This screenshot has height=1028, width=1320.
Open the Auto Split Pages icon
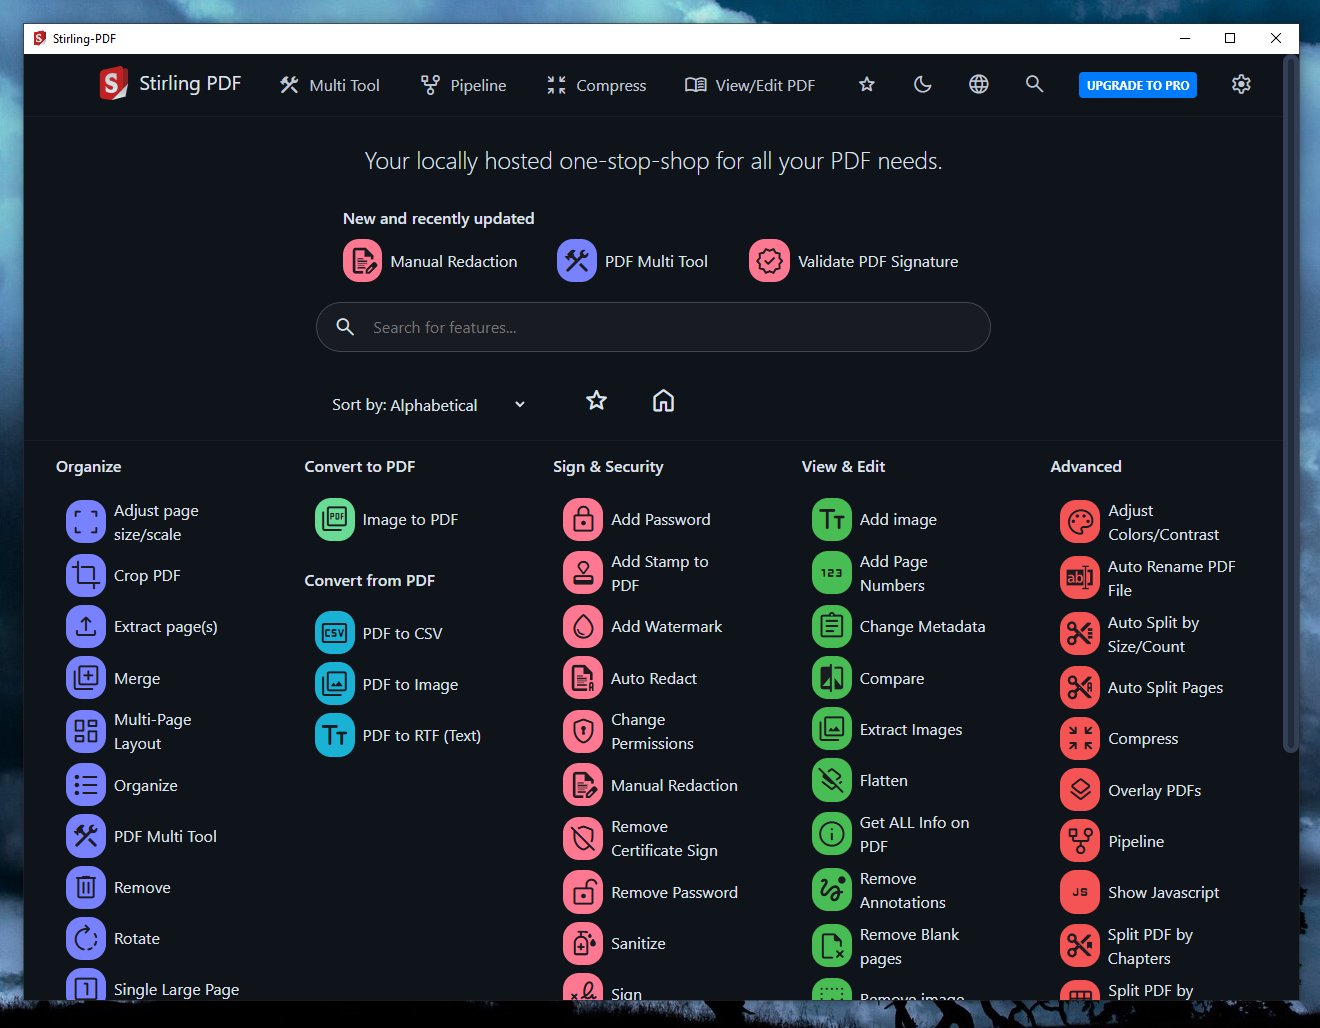click(x=1080, y=687)
